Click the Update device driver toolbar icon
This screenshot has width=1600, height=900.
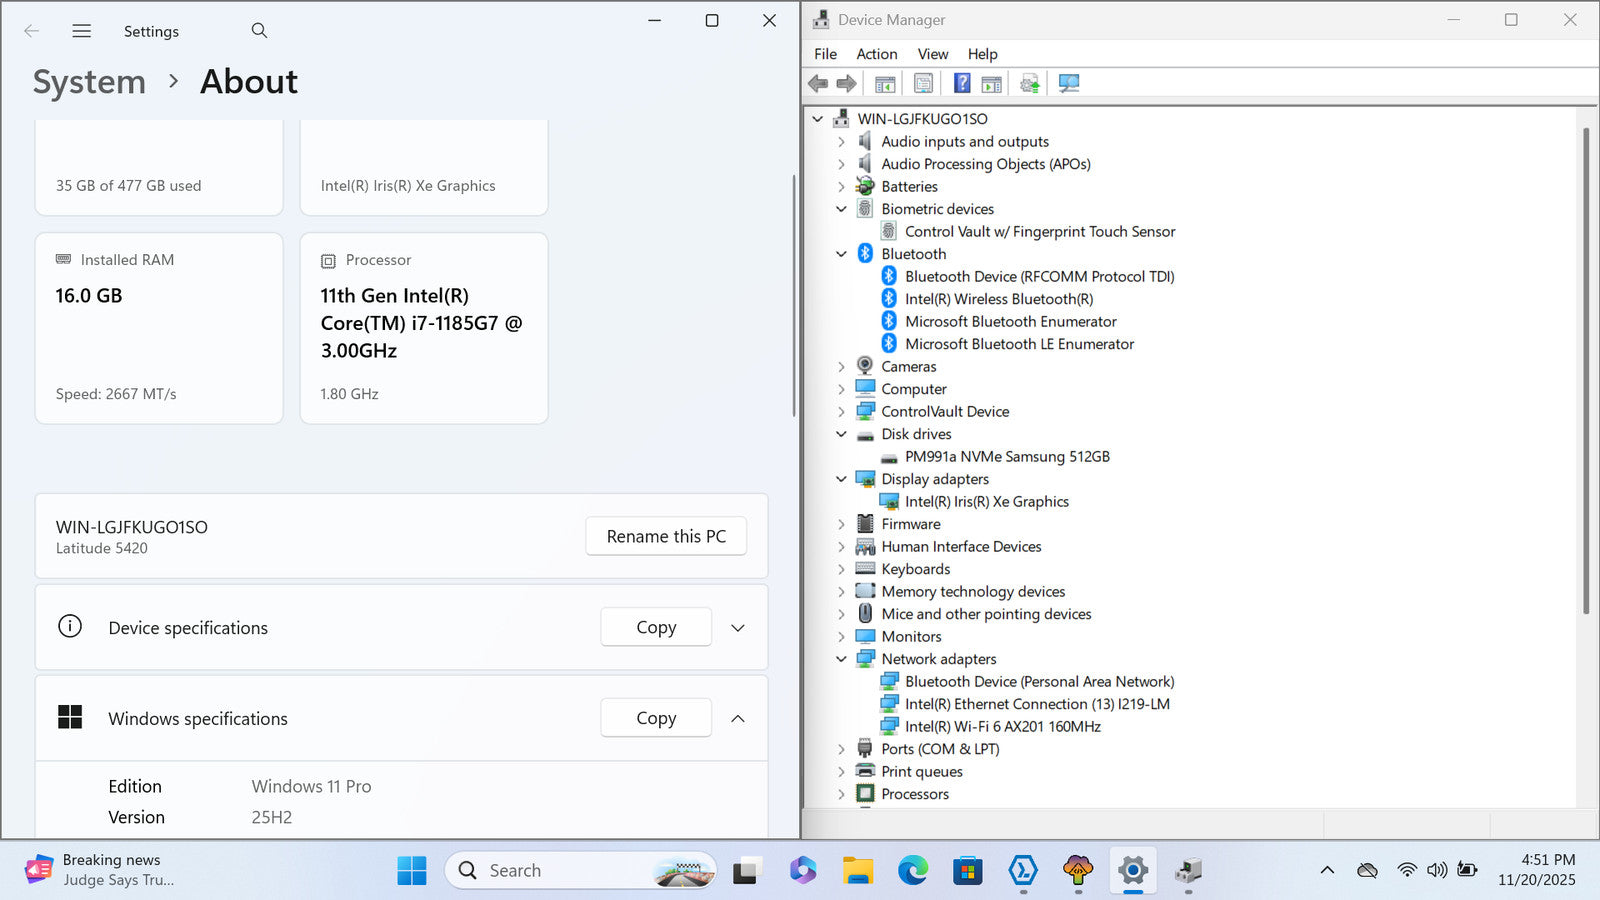coord(1029,84)
